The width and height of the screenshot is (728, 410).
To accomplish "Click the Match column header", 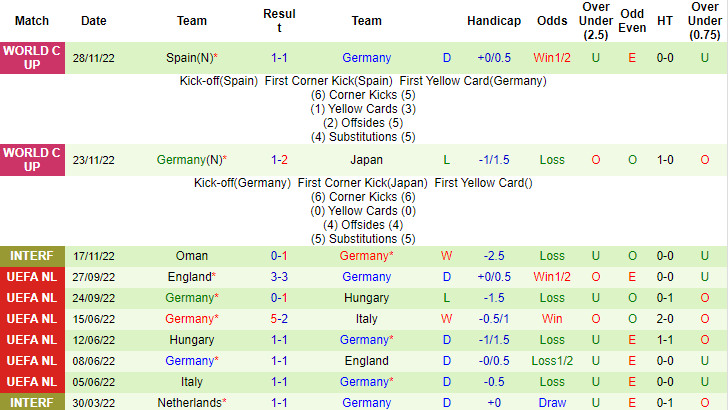I will [x=32, y=20].
